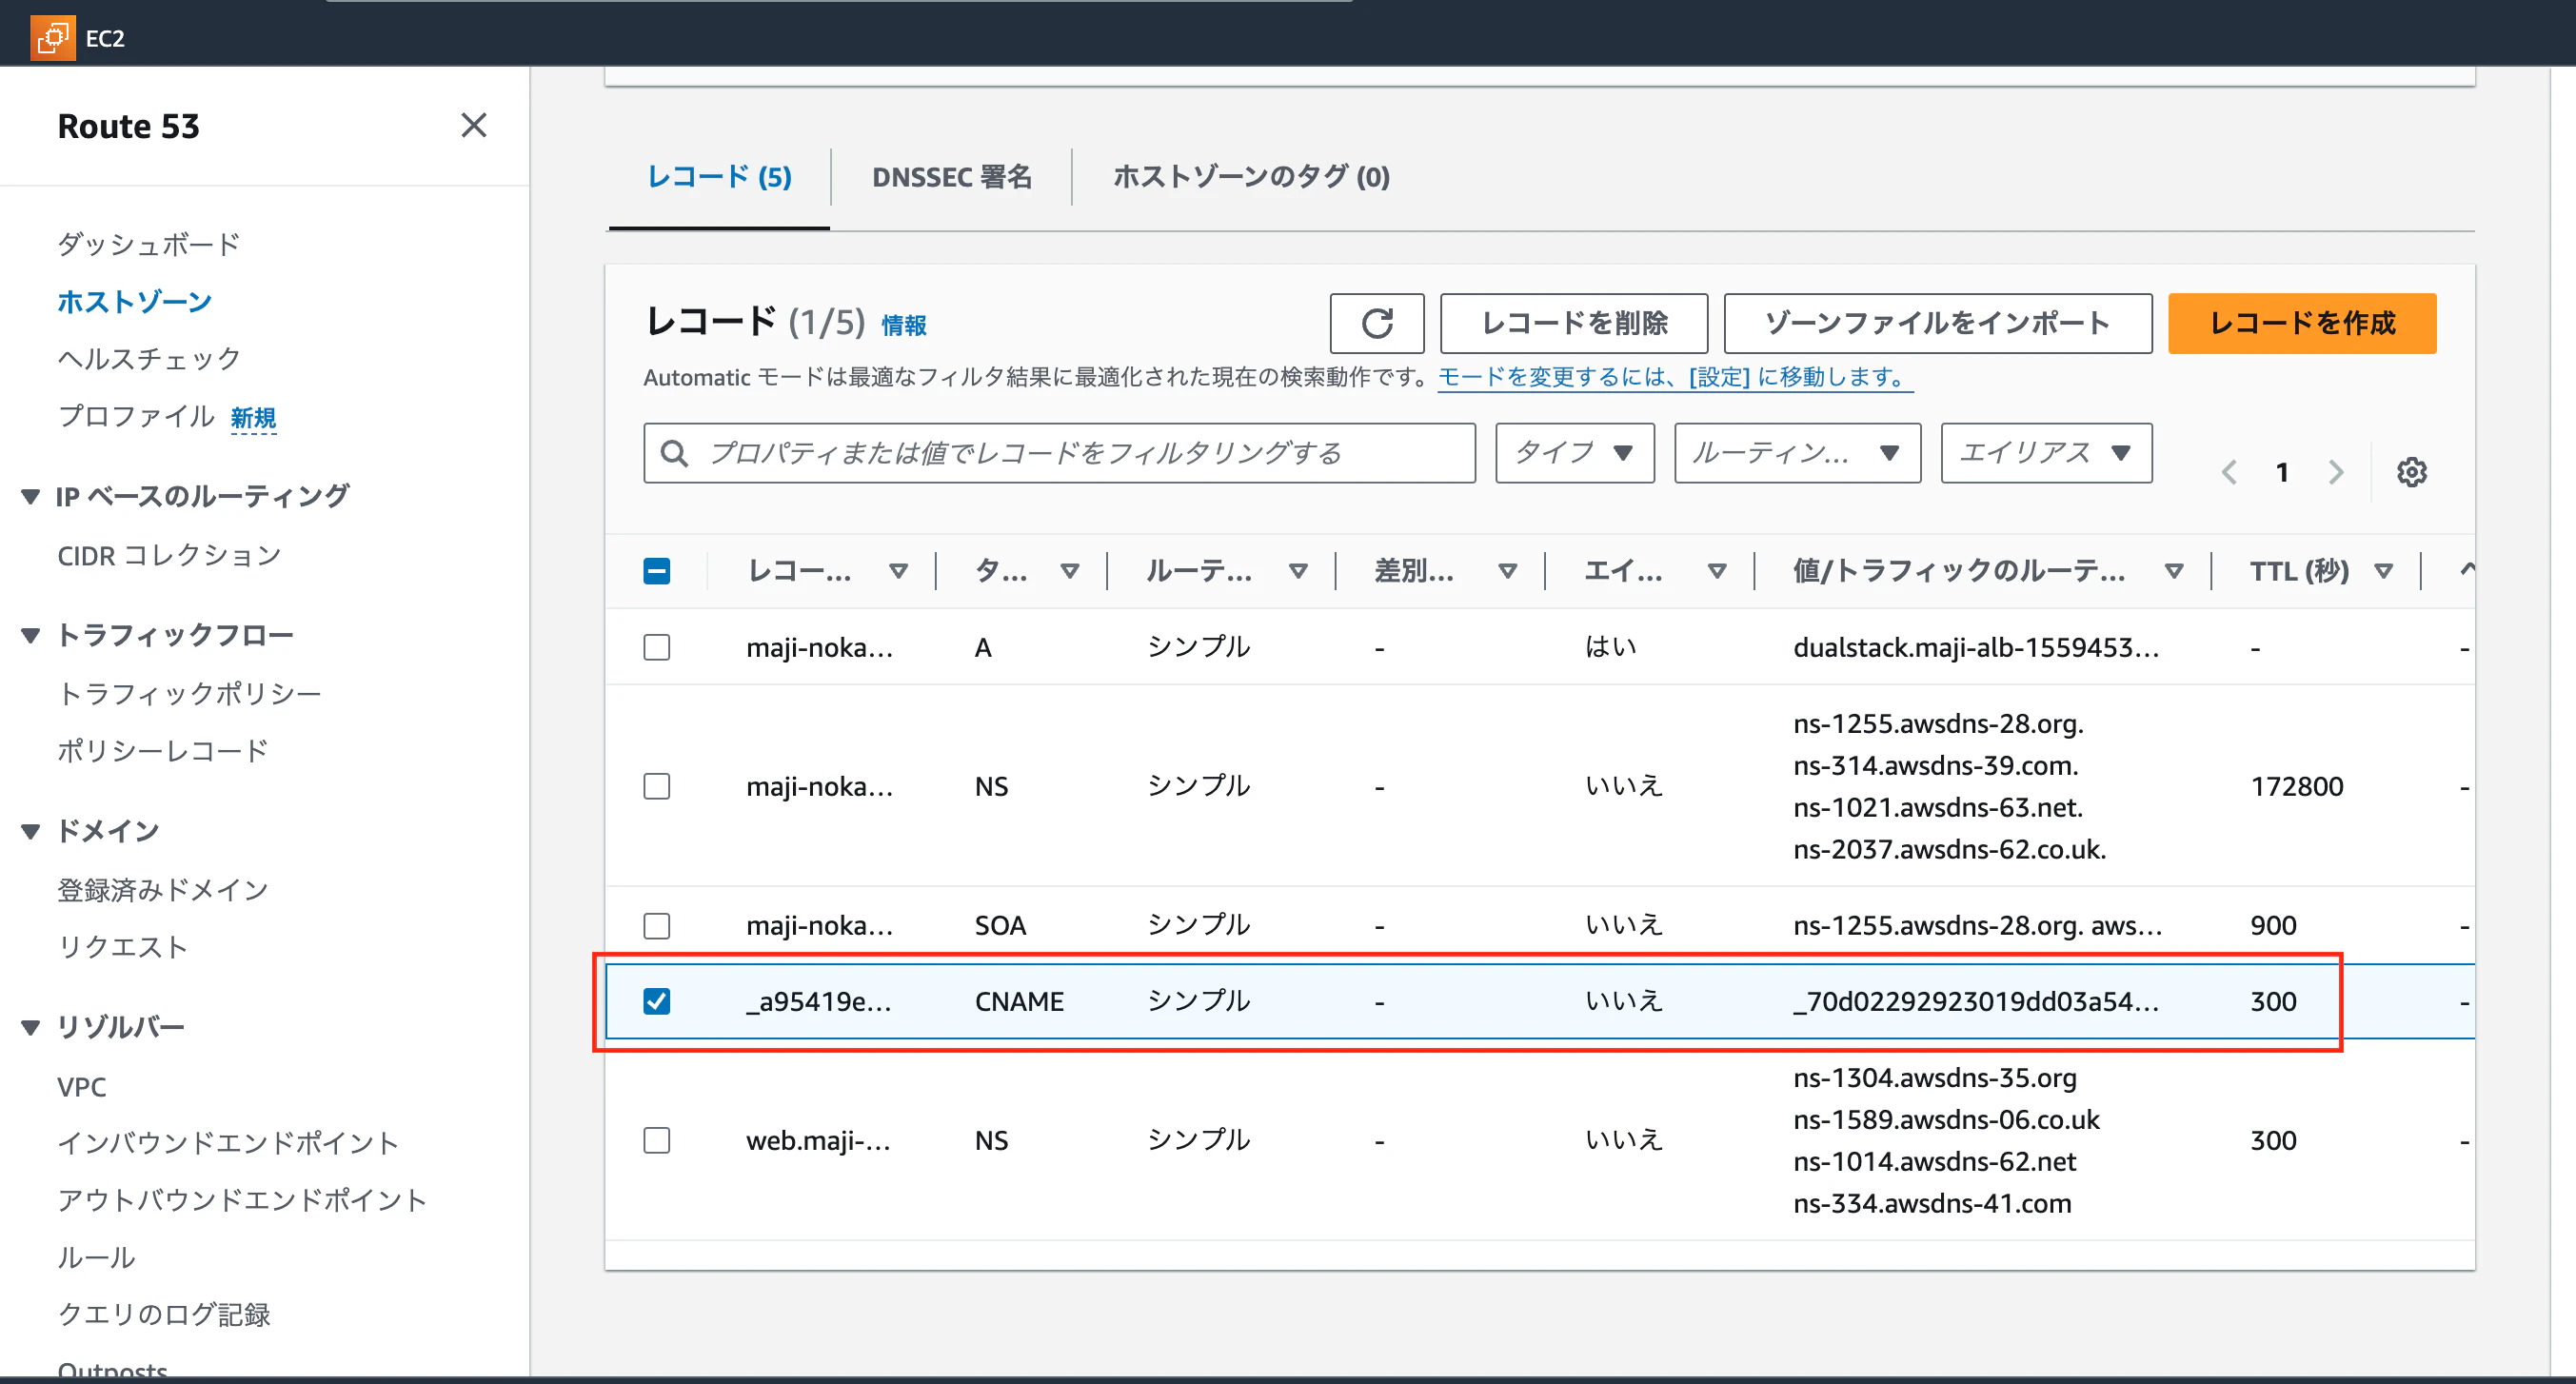Collapse トラフィックフロー section
Image resolution: width=2576 pixels, height=1384 pixels.
point(31,635)
